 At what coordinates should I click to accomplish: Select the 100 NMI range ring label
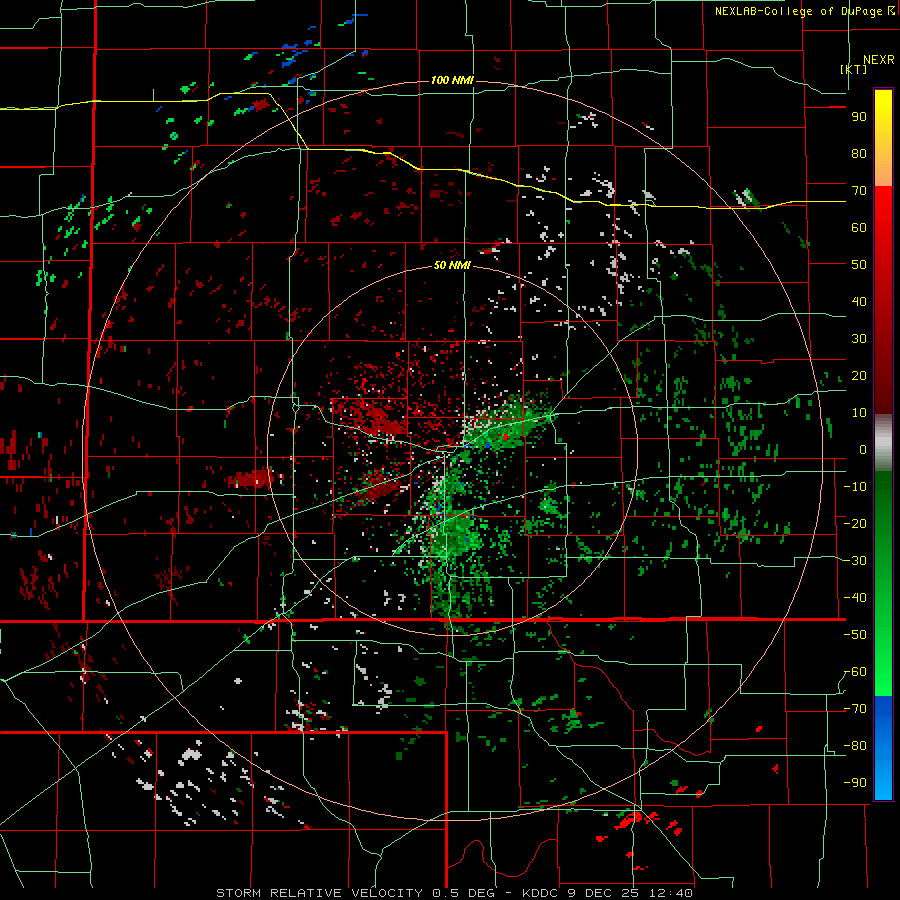click(452, 80)
